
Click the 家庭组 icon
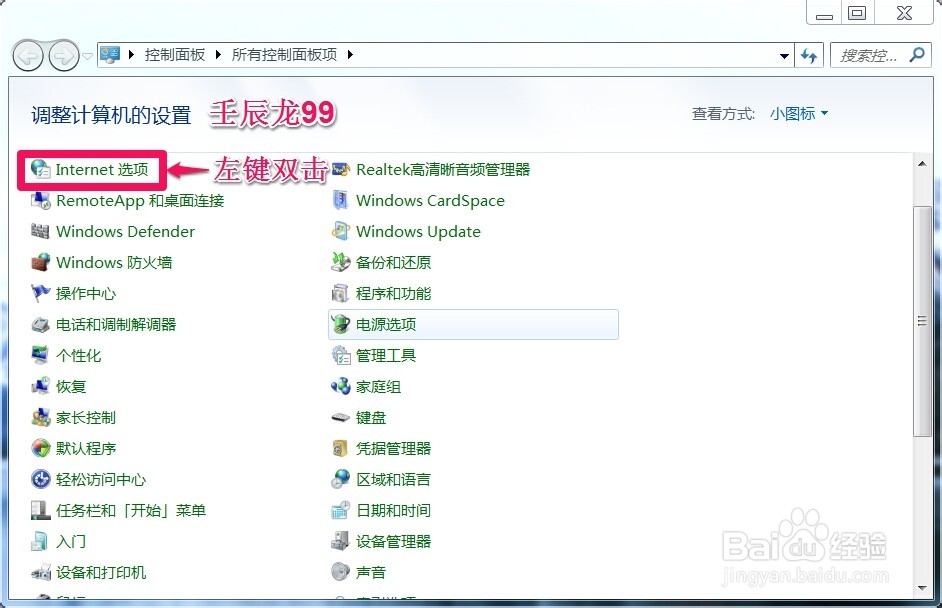[x=341, y=386]
